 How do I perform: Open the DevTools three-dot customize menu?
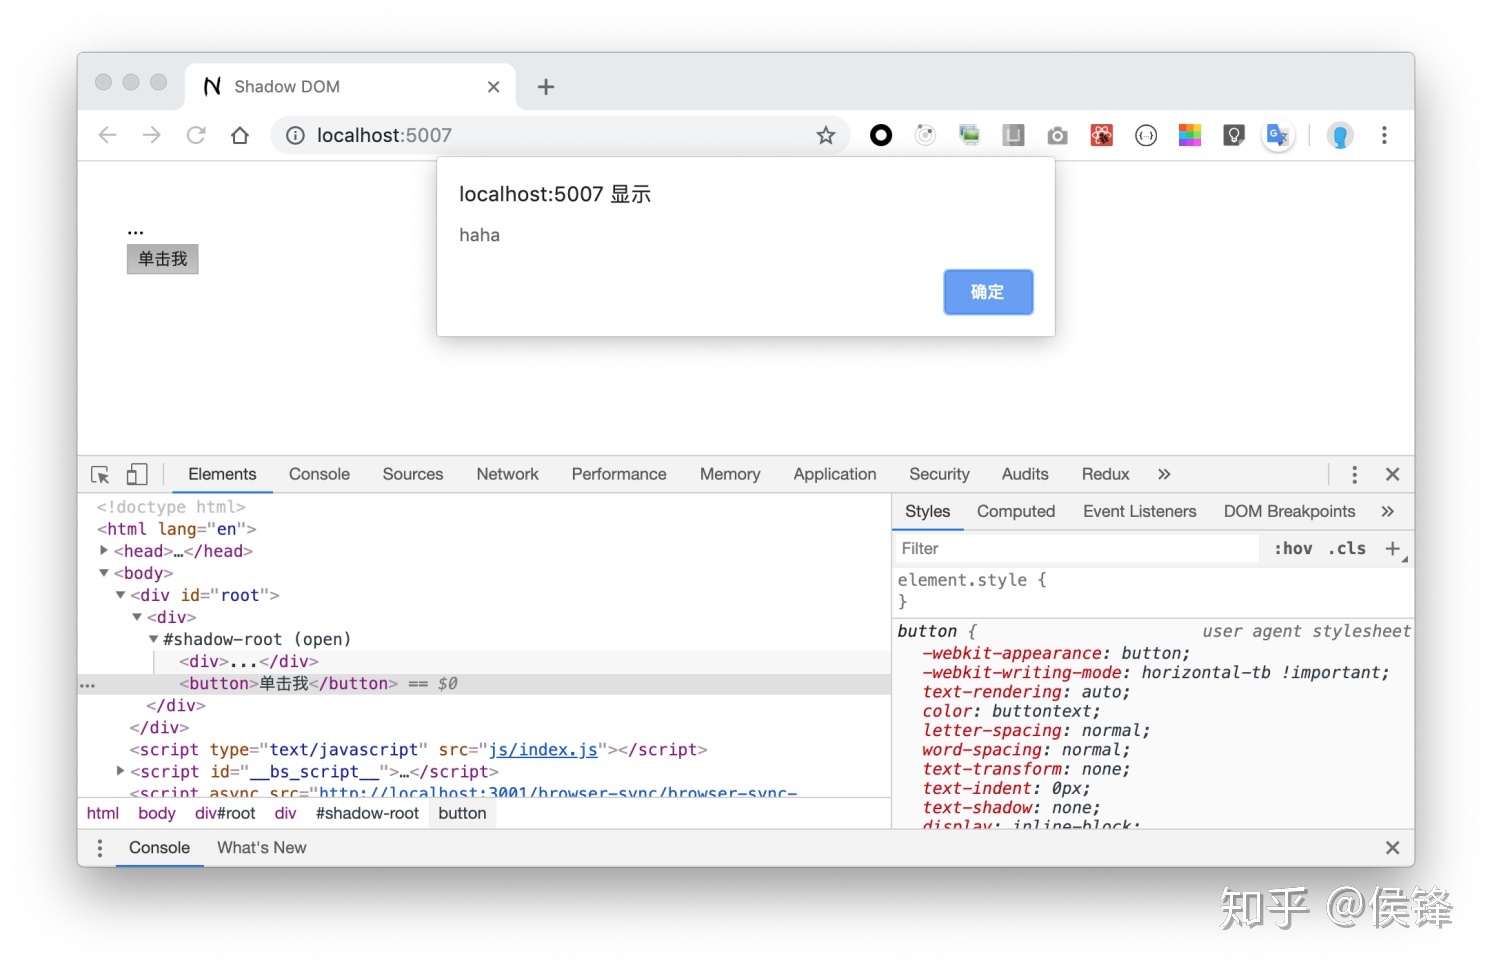click(x=1354, y=475)
